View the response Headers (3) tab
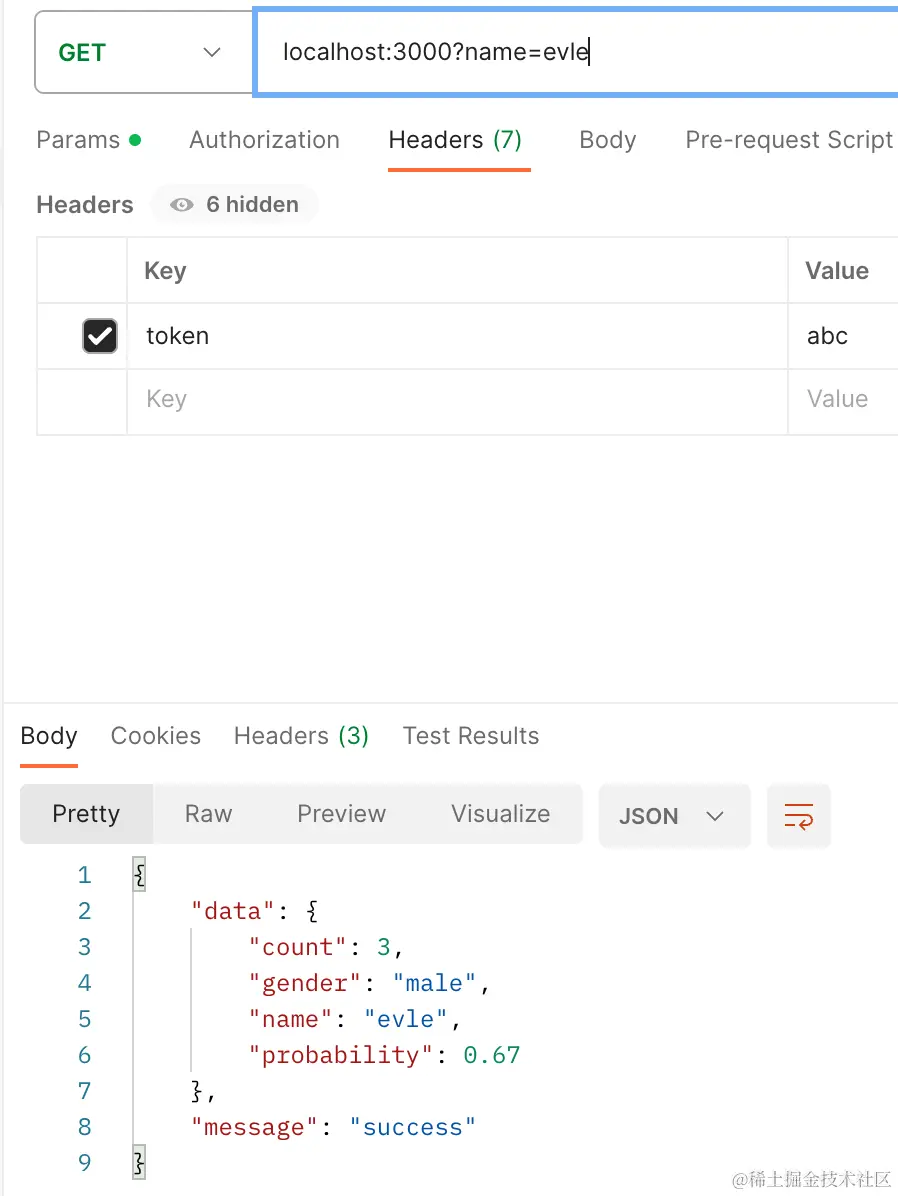The height and width of the screenshot is (1196, 898). 301,736
